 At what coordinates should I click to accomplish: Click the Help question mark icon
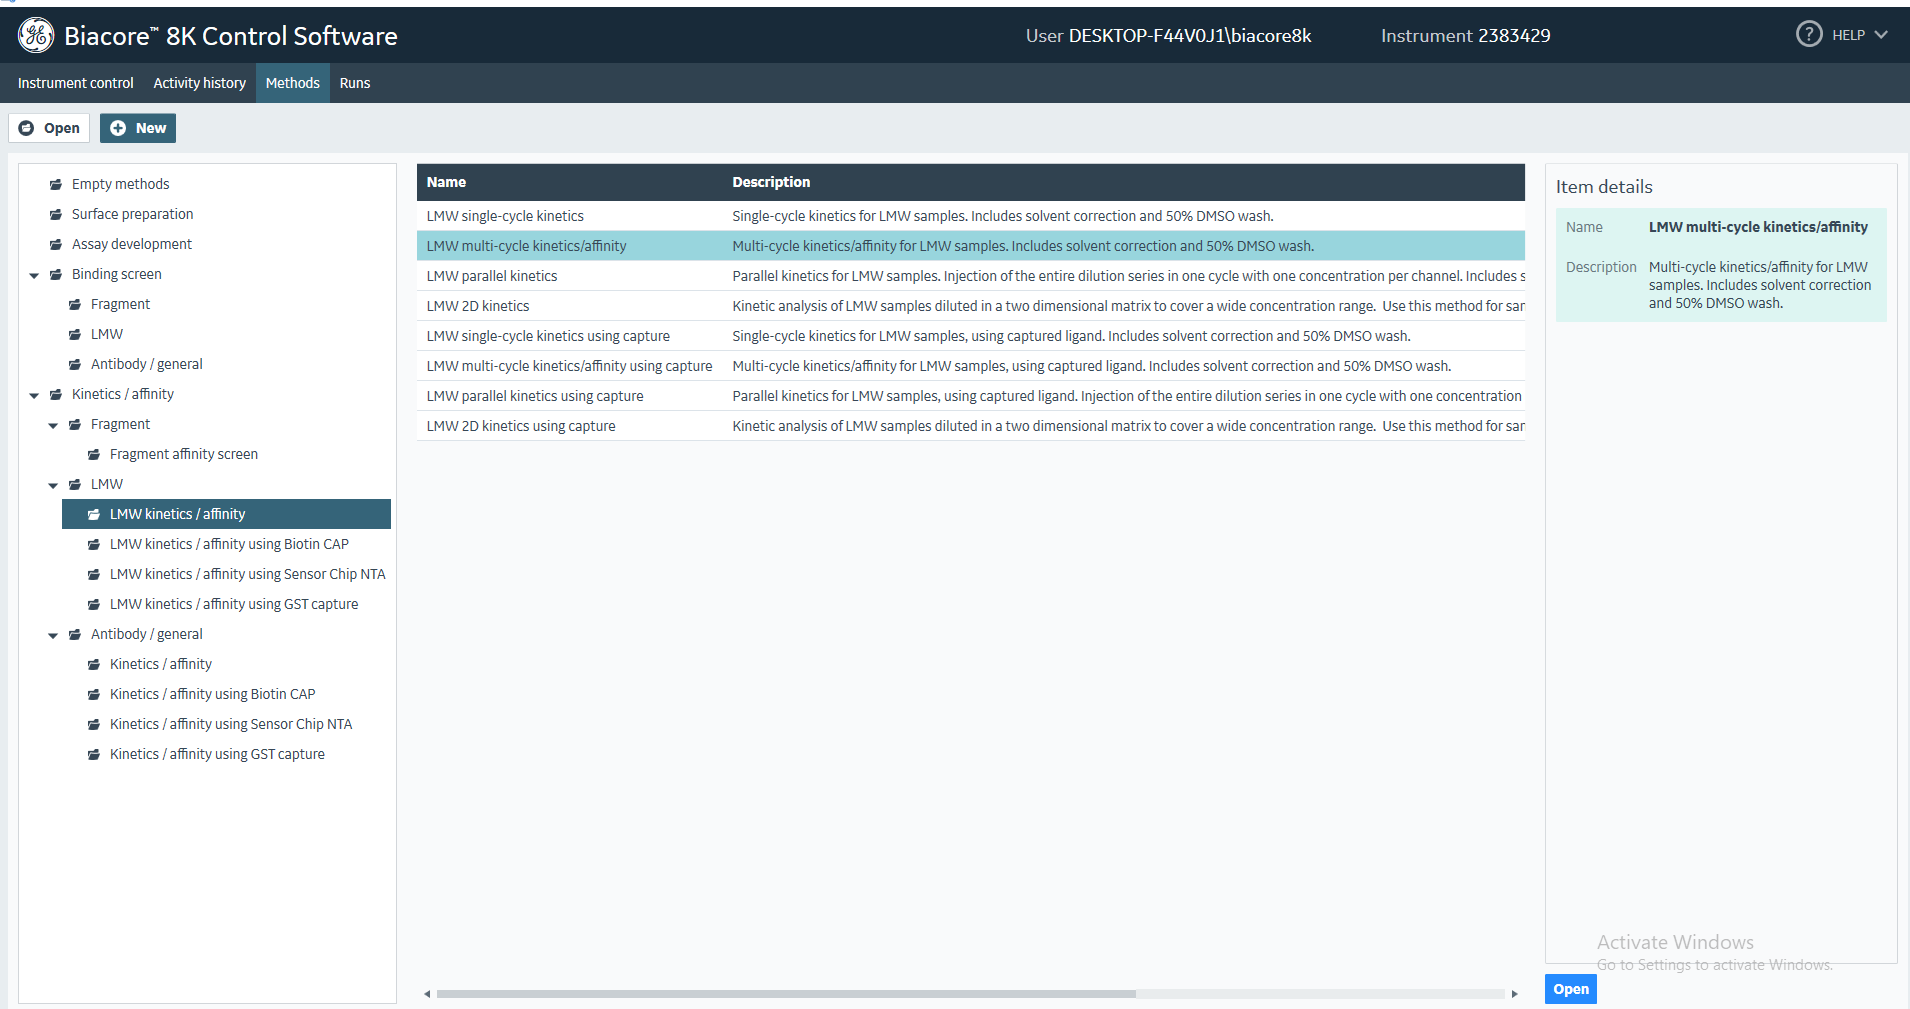coord(1808,35)
